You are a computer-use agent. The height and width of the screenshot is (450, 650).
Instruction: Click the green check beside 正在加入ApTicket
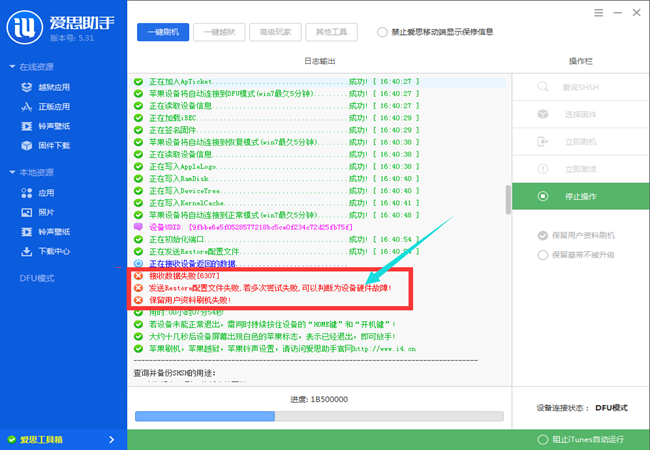[x=138, y=82]
